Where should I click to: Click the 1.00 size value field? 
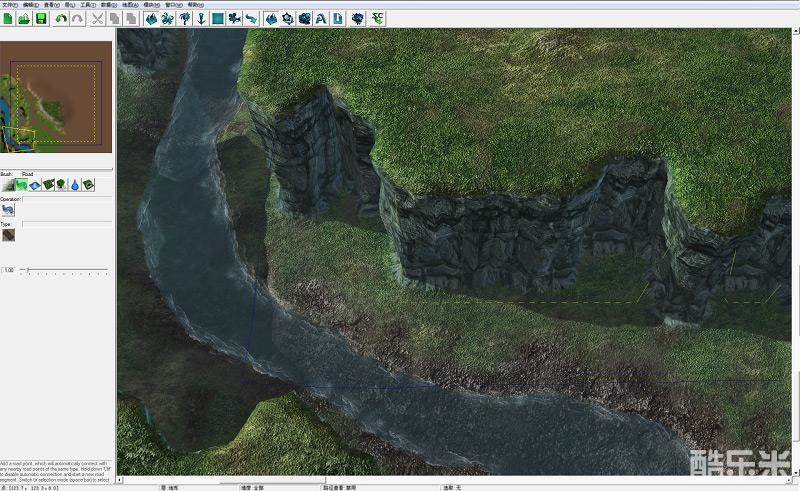9,270
